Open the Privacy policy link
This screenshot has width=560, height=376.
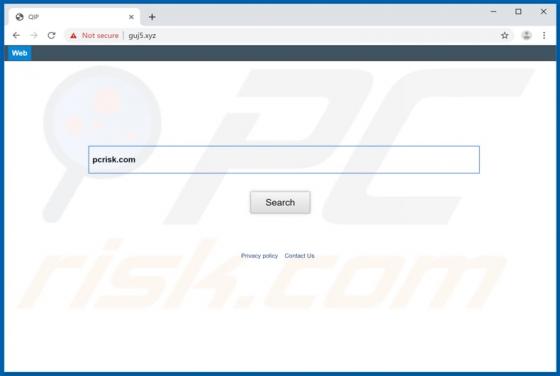point(259,256)
